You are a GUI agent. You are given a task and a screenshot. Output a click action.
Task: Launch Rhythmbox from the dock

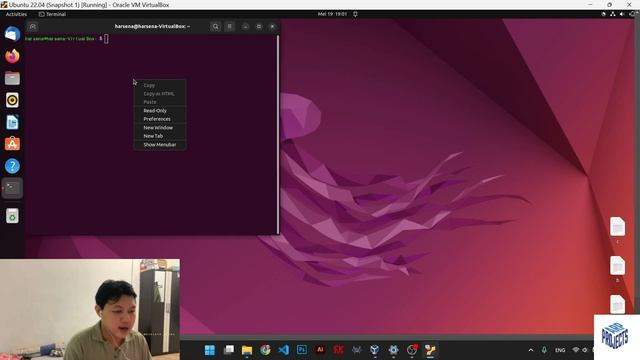[12, 100]
